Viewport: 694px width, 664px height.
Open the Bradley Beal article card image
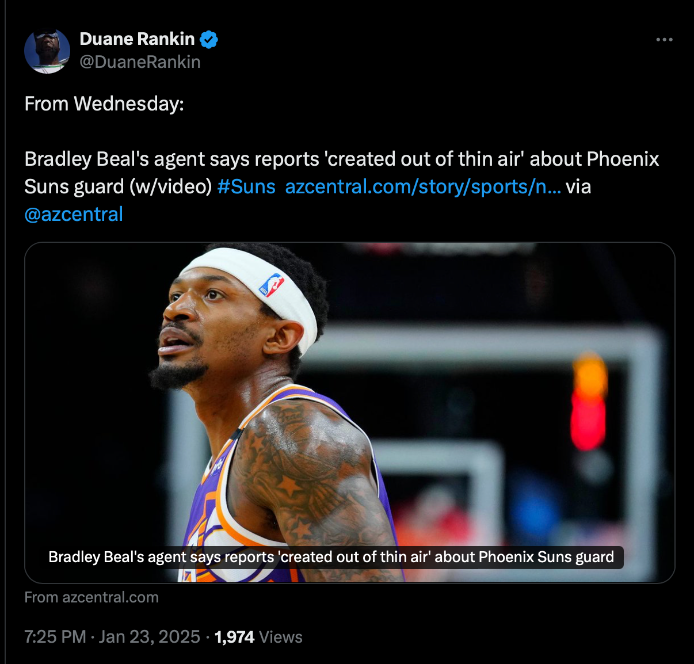tap(350, 412)
